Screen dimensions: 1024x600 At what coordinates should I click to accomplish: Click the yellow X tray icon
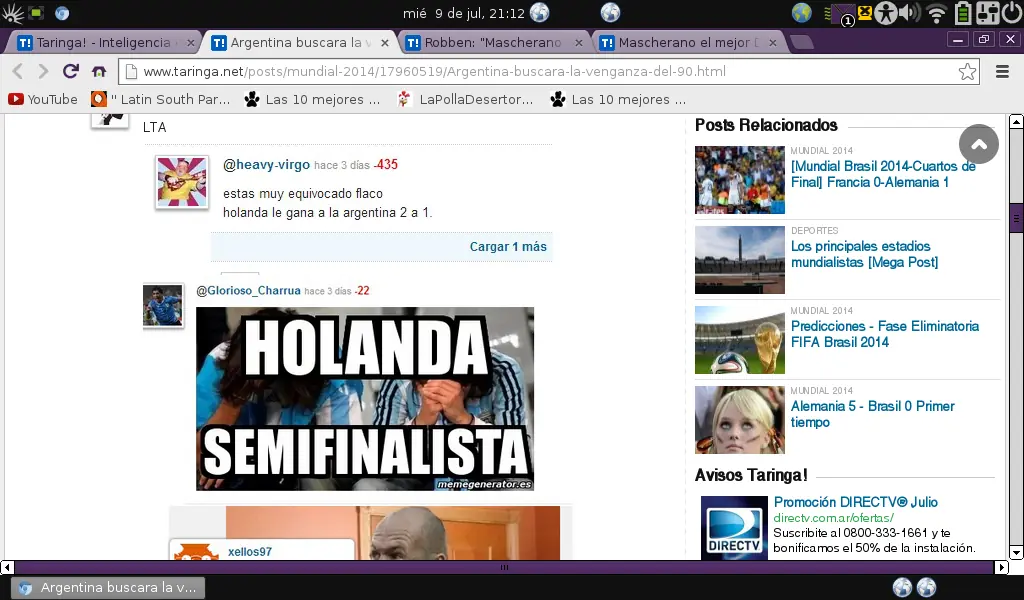pyautogui.click(x=865, y=12)
